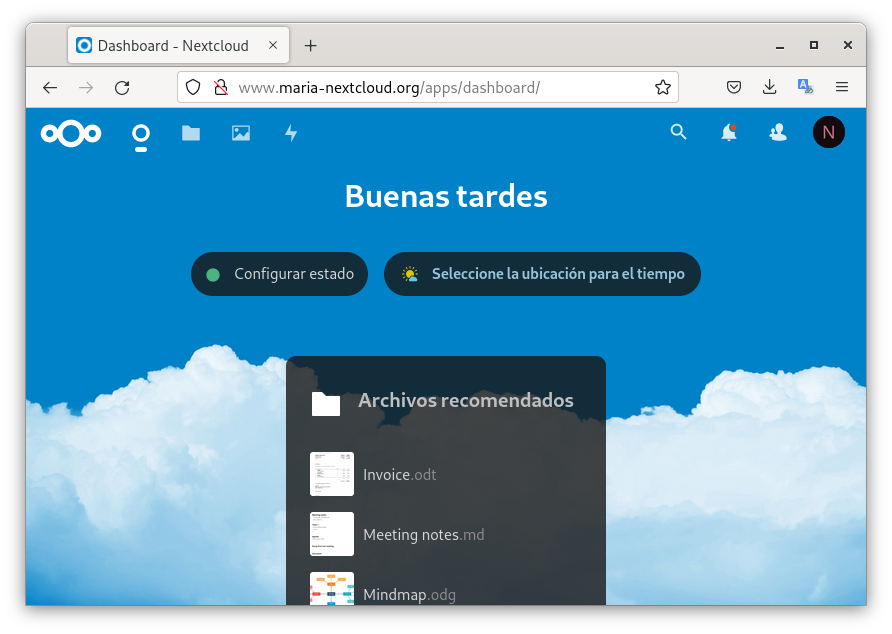
Task: Open the Dashboard app icon
Action: [141, 134]
